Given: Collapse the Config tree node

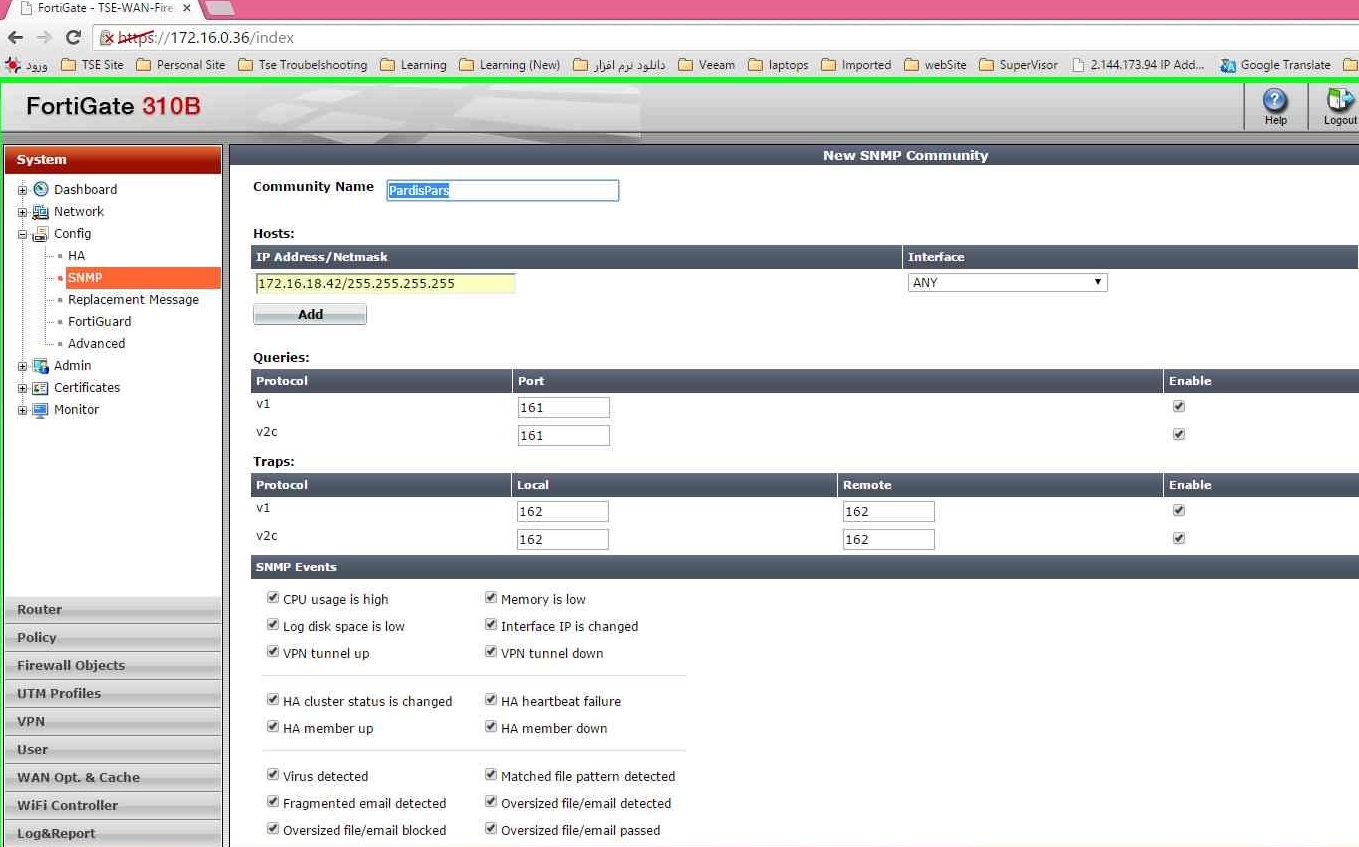Looking at the screenshot, I should [22, 234].
